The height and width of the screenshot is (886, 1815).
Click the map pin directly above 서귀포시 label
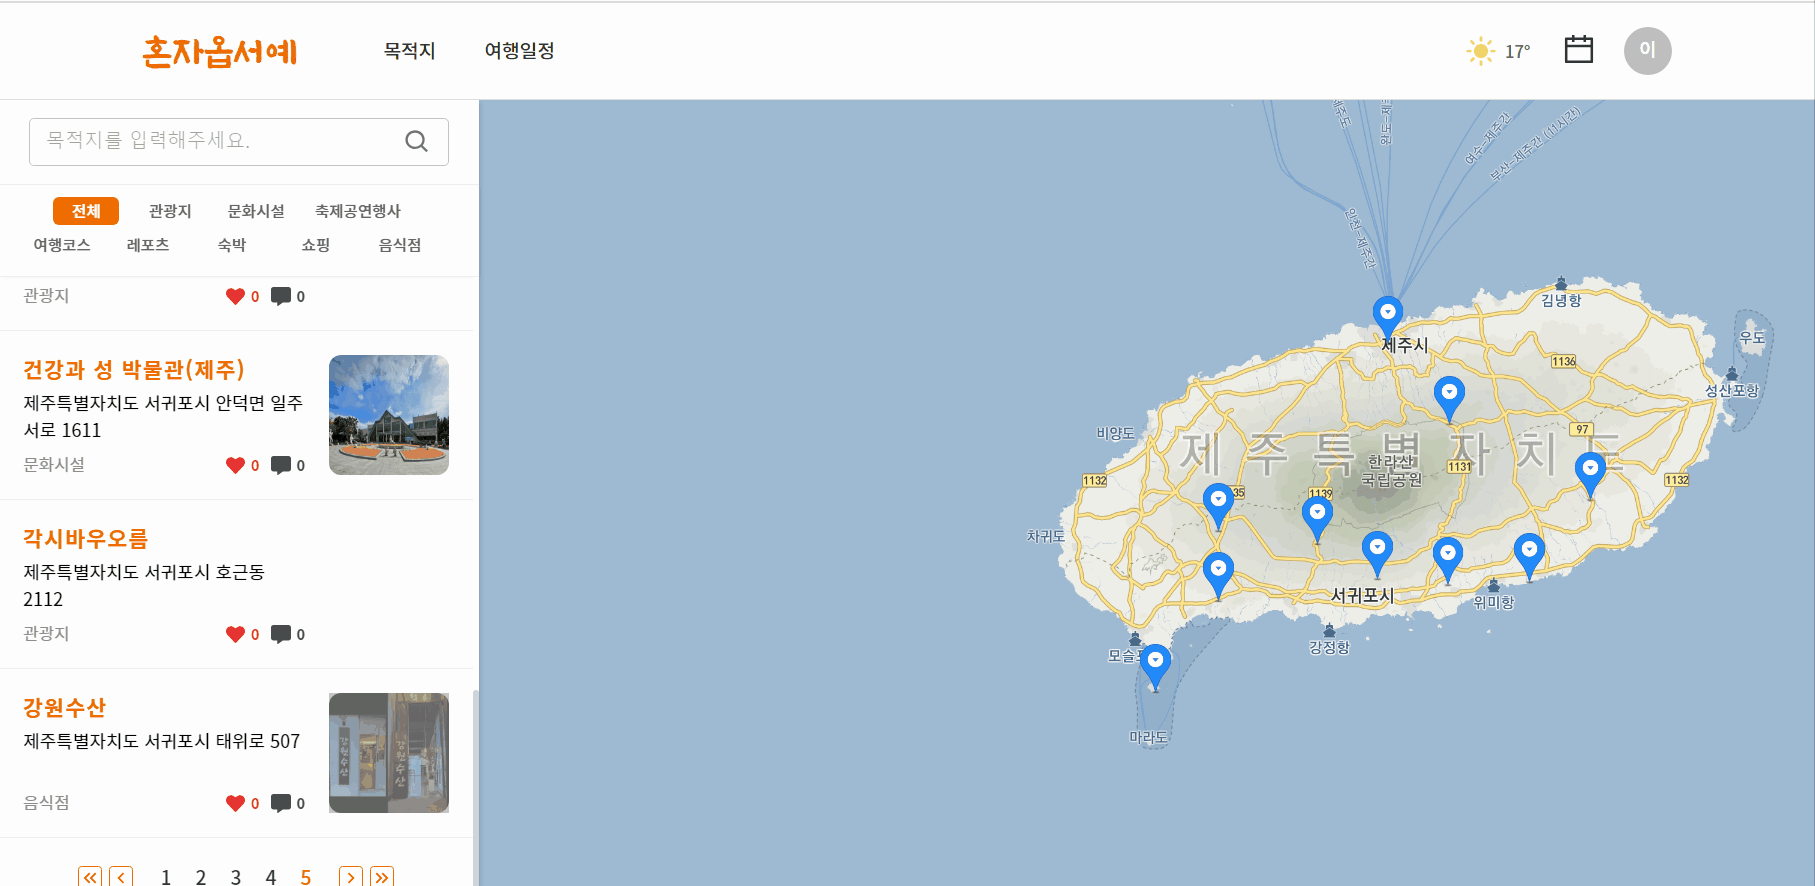point(1377,552)
